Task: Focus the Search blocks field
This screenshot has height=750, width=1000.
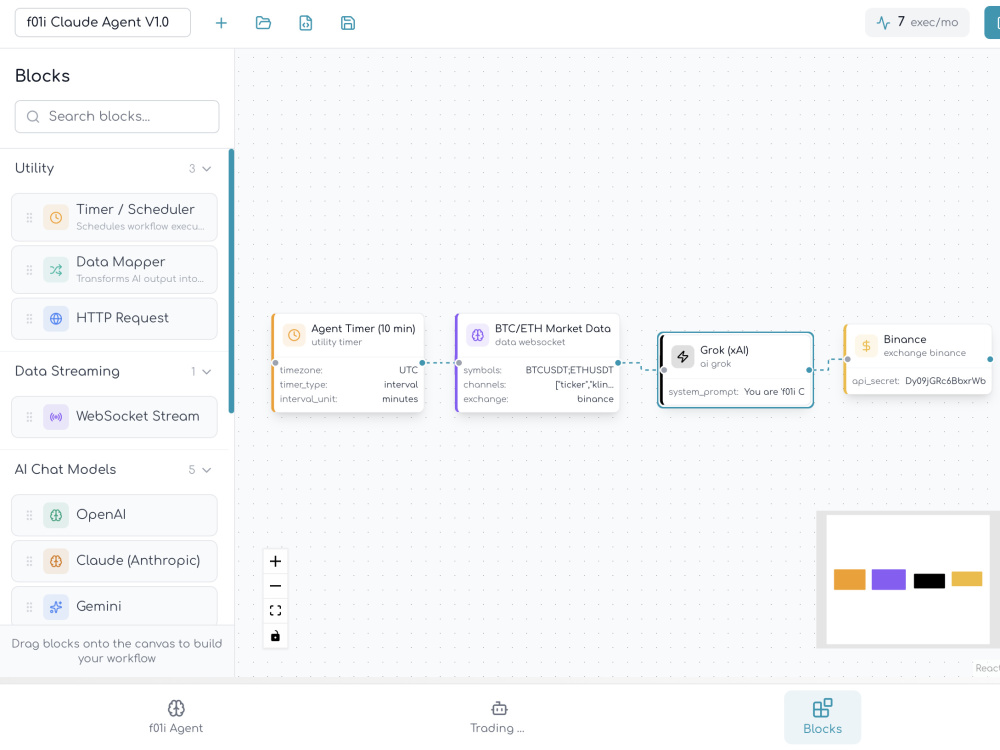Action: (117, 117)
